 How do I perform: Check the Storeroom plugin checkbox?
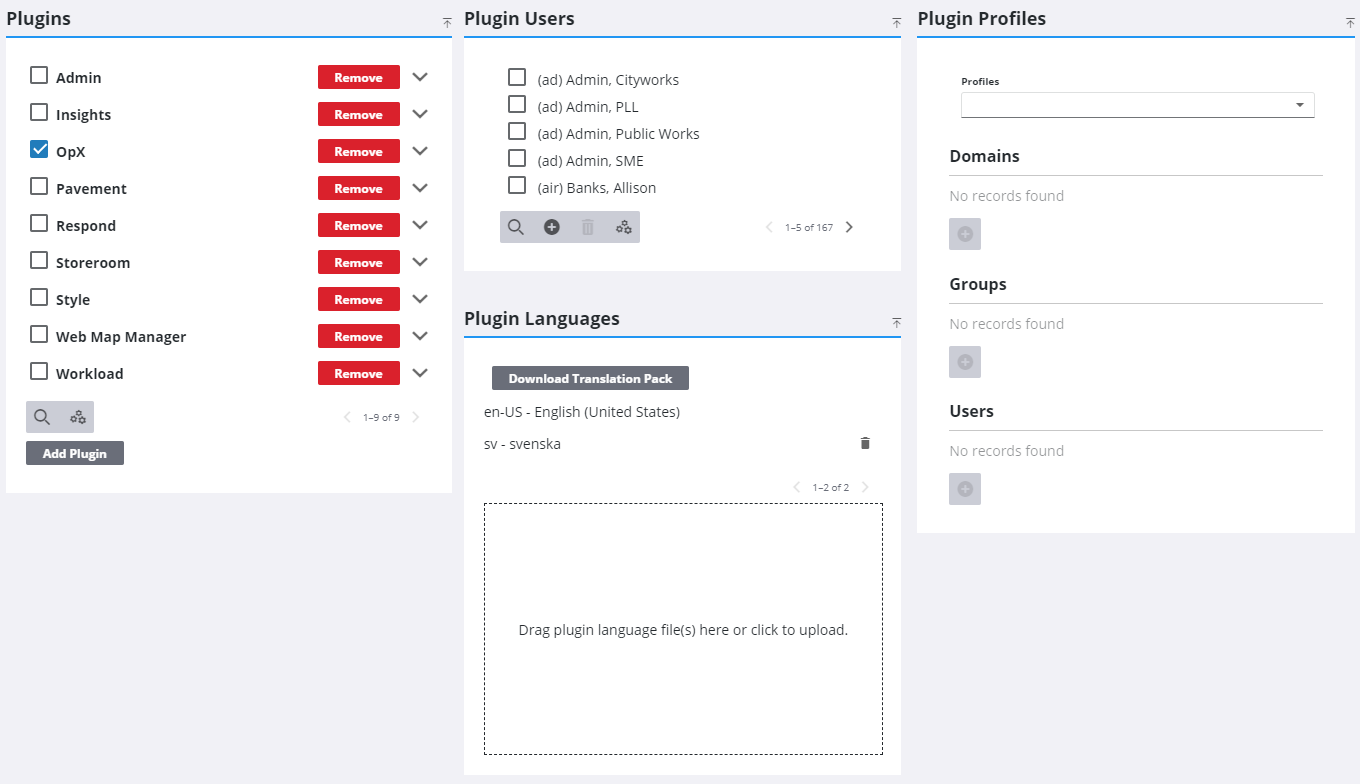39,260
